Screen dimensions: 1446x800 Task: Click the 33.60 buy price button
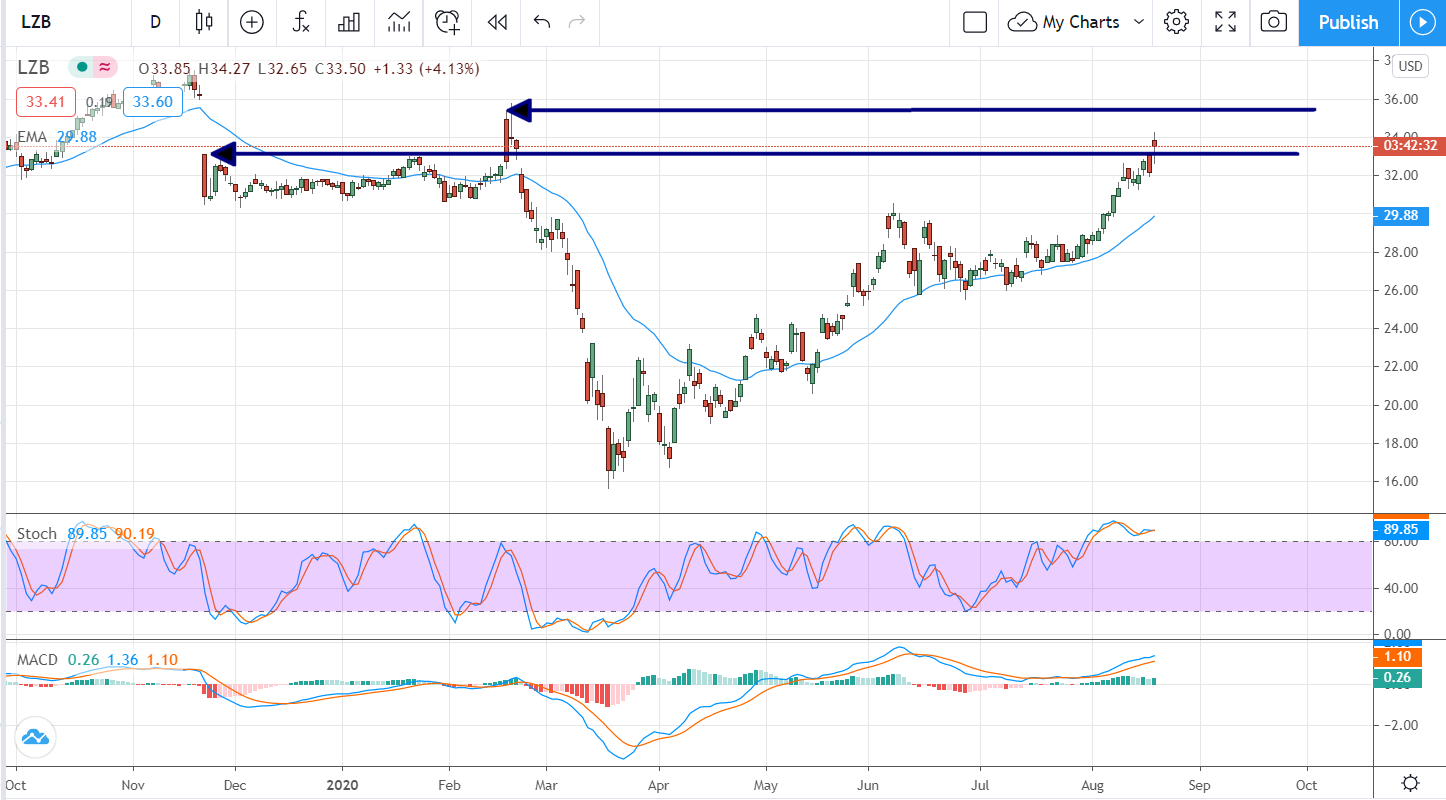pos(153,101)
